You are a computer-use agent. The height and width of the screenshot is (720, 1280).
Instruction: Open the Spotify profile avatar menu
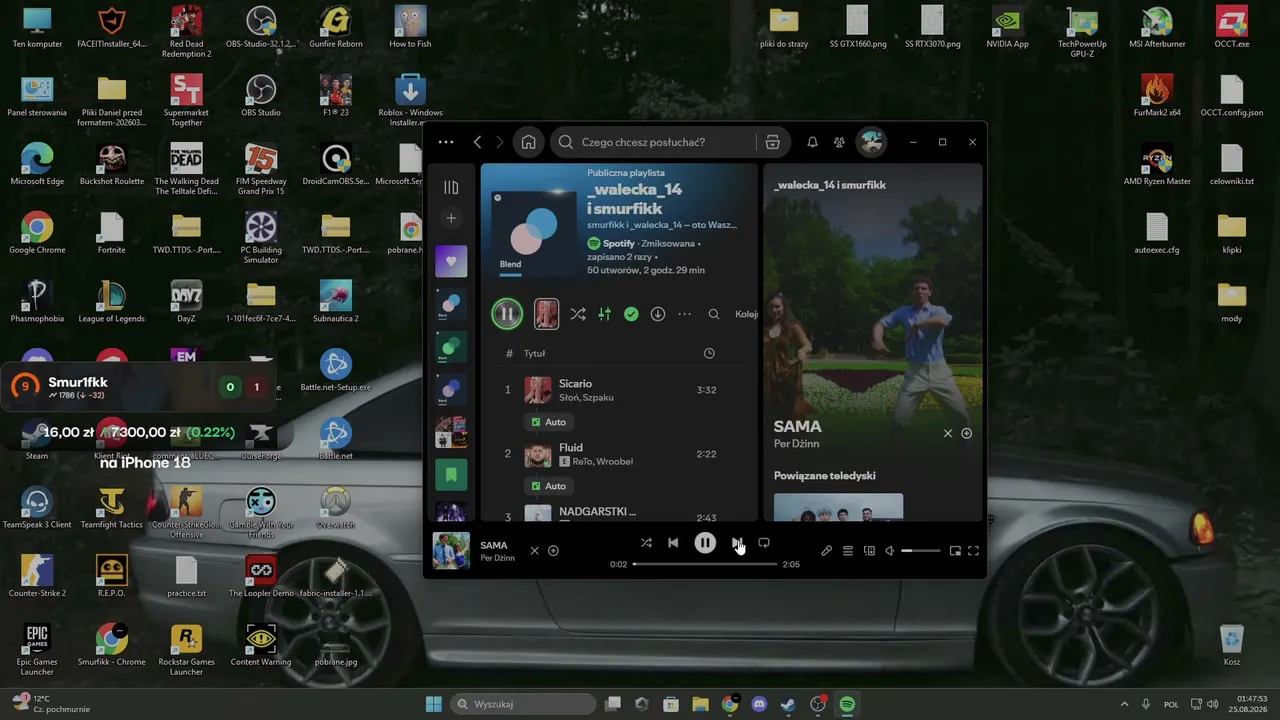(x=871, y=142)
